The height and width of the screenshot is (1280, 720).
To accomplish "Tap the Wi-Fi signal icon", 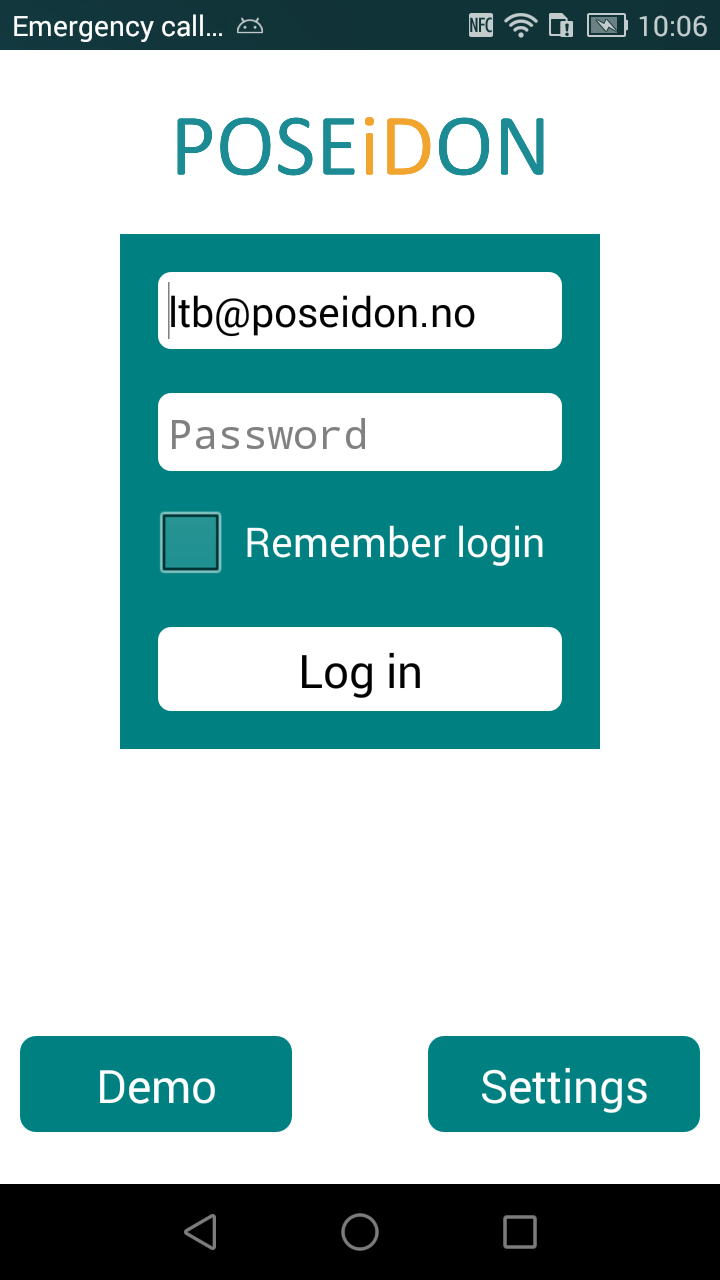I will tap(521, 25).
